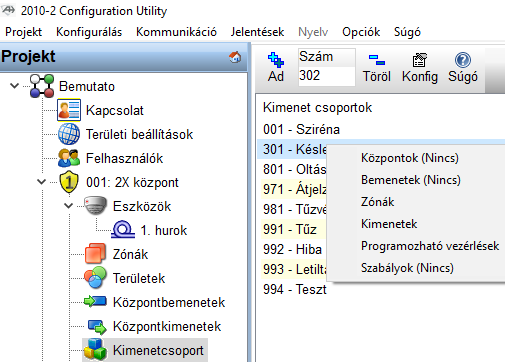Open the Súgó menu in menu bar
Screen dimensions: 505x362
(407, 32)
